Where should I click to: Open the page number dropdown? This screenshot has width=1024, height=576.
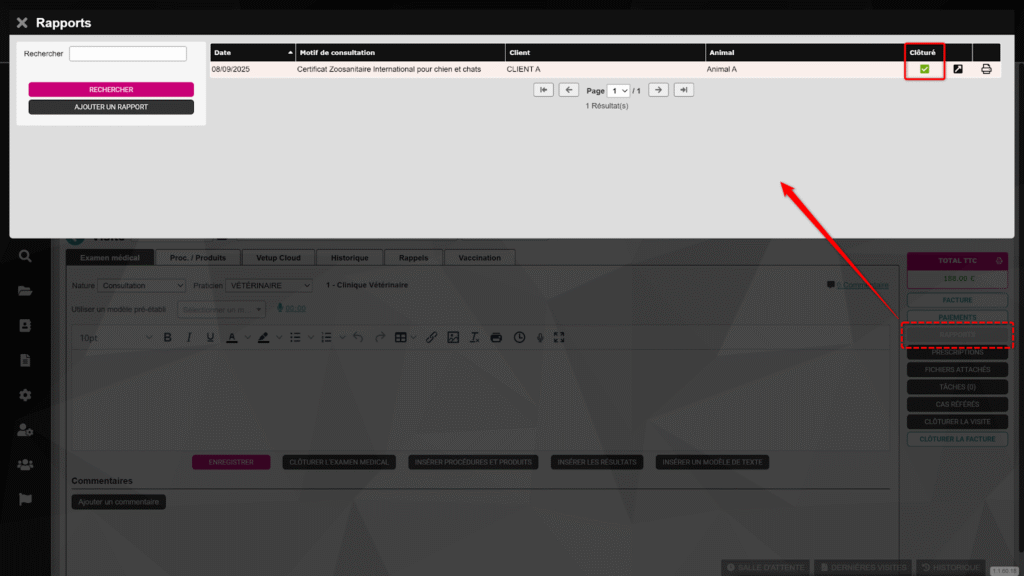point(619,91)
